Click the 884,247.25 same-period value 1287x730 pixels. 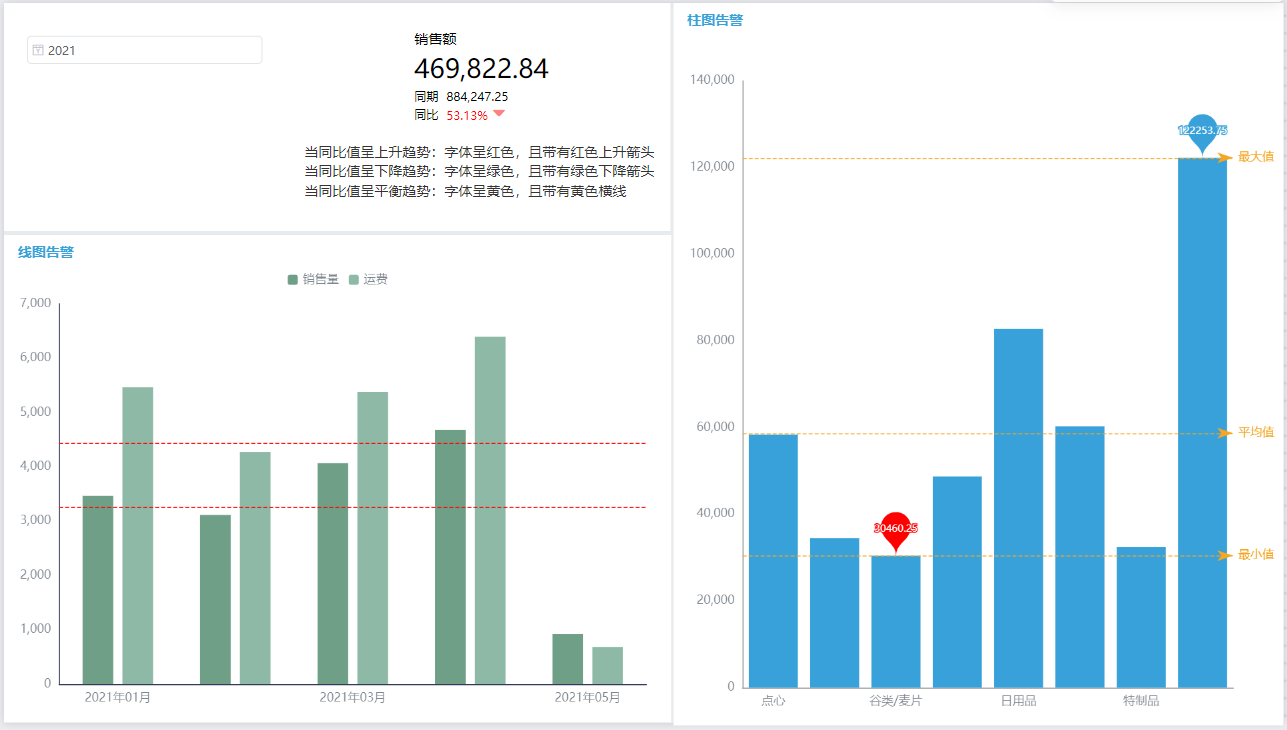point(477,97)
